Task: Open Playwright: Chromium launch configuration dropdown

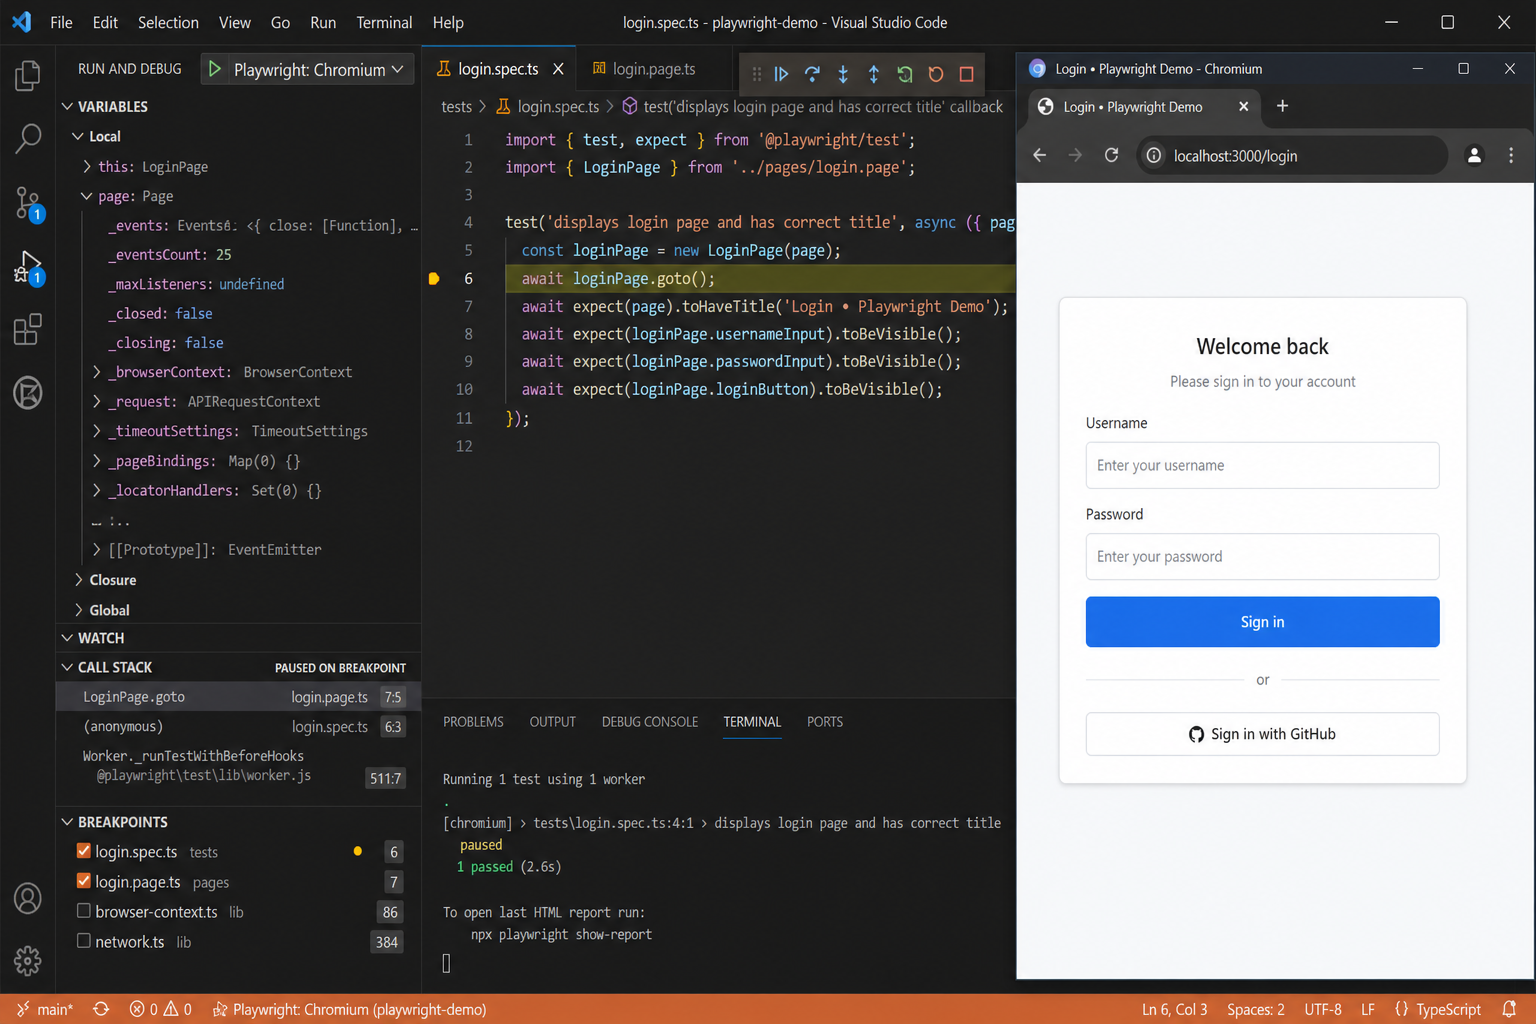Action: (x=319, y=69)
